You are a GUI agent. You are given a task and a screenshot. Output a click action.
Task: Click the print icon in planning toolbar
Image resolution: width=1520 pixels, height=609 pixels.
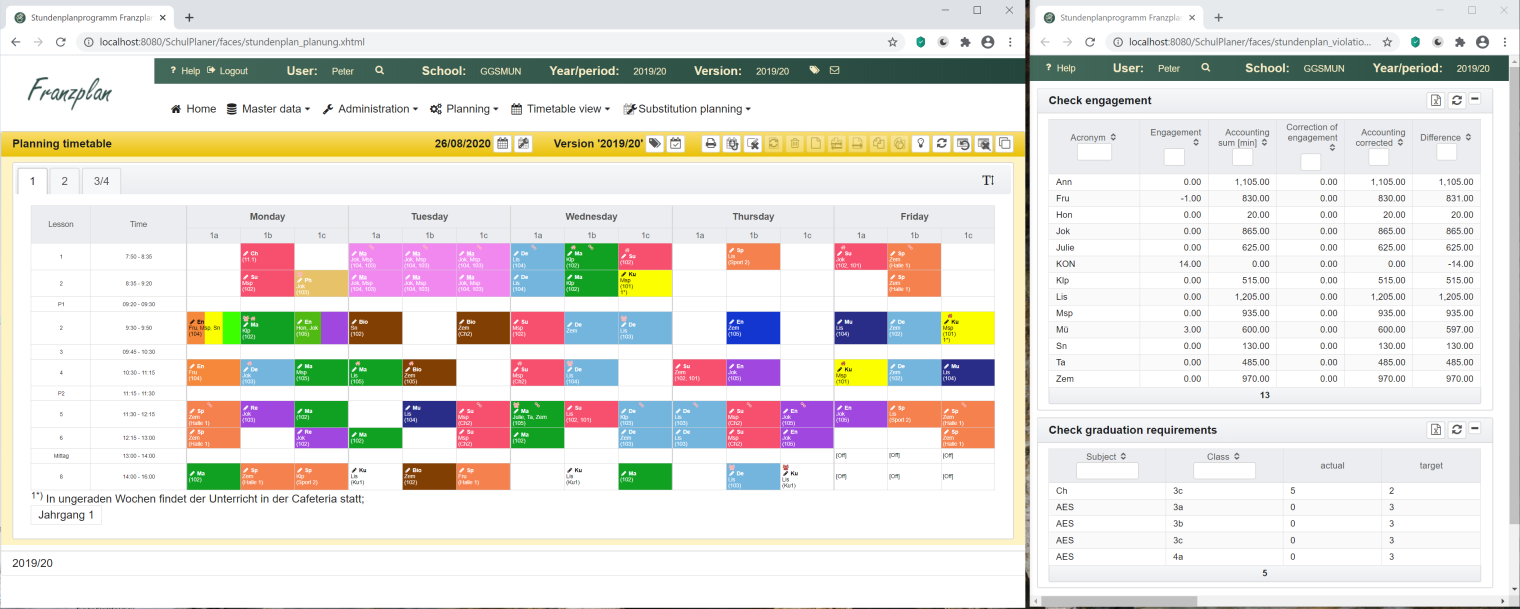710,144
